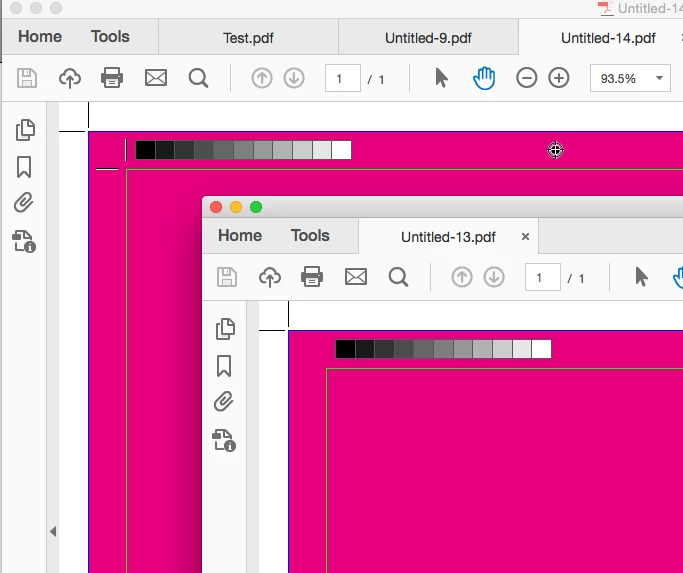Select the arrow selection tool in the back window
Image resolution: width=683 pixels, height=573 pixels.
[x=441, y=78]
